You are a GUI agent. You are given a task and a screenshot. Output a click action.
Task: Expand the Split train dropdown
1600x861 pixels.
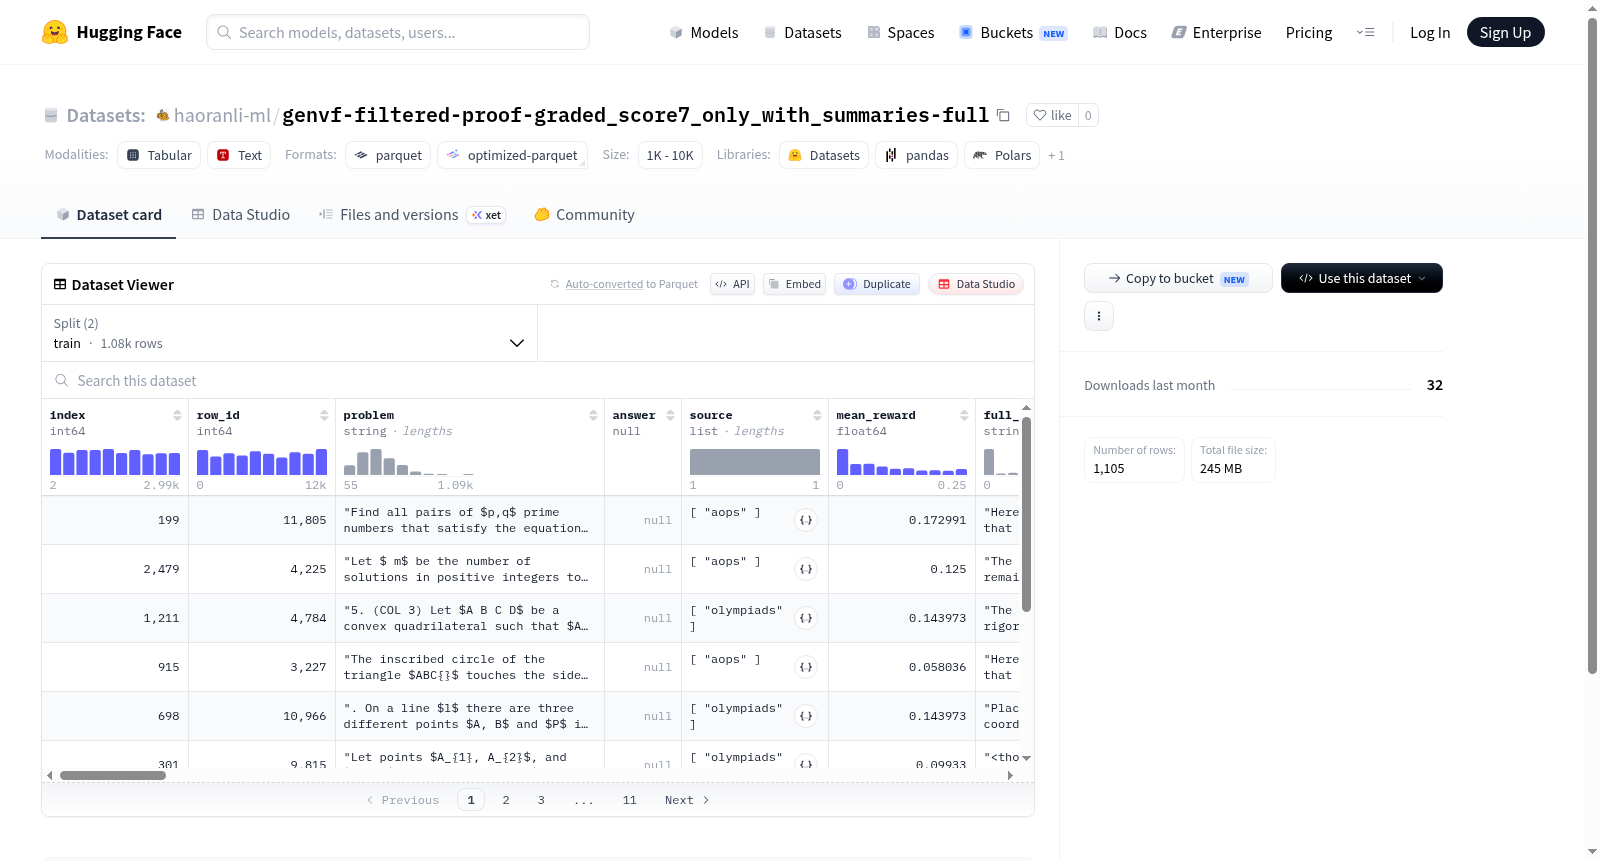(x=289, y=333)
